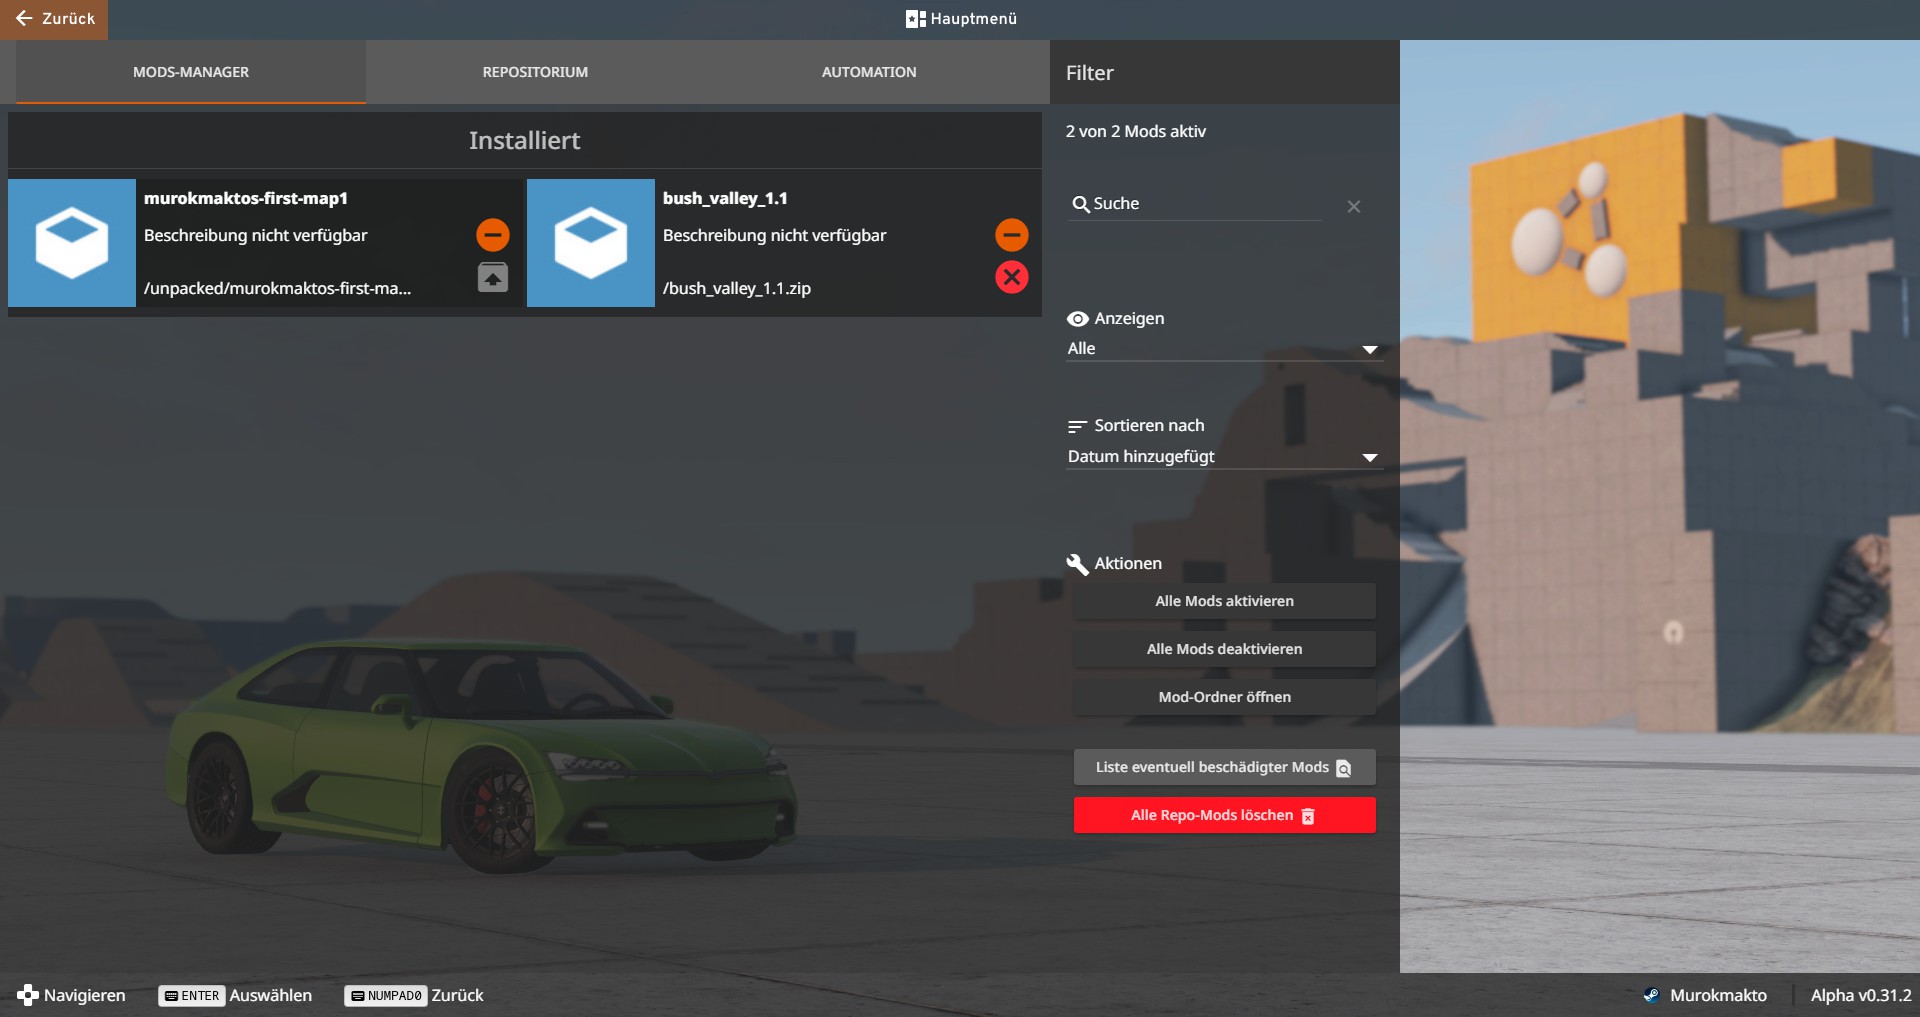Click the Murokmakto username label
Image resolution: width=1920 pixels, height=1017 pixels.
coord(1718,995)
